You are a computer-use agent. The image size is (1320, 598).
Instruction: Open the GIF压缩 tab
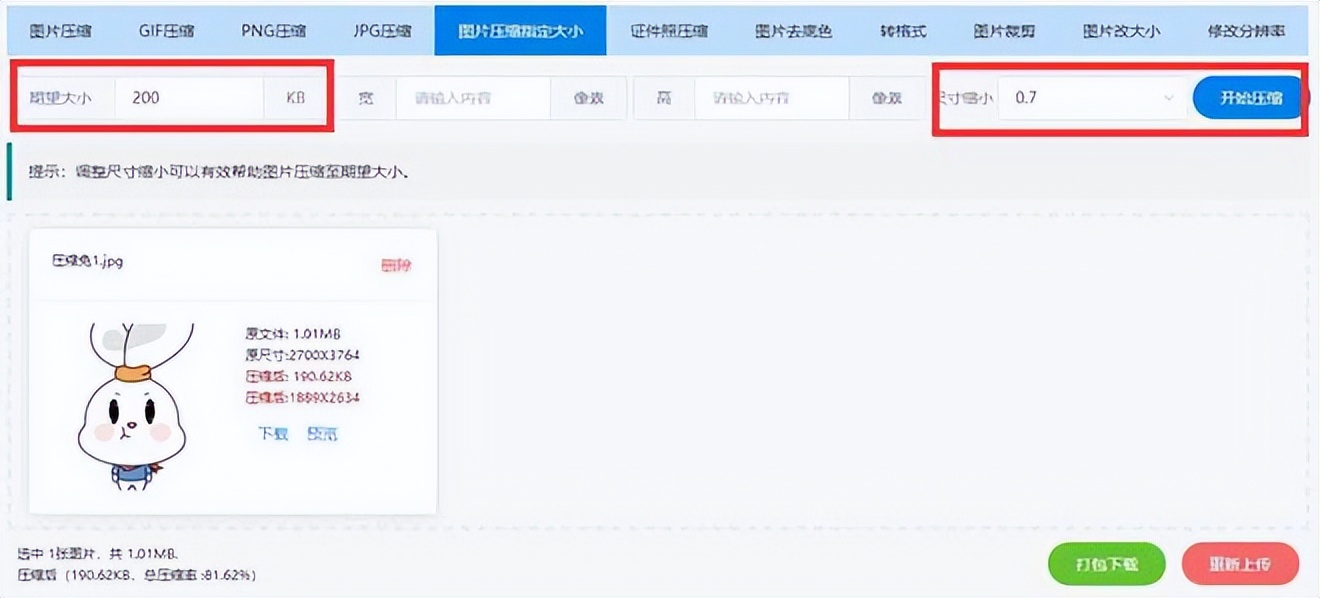(x=166, y=30)
